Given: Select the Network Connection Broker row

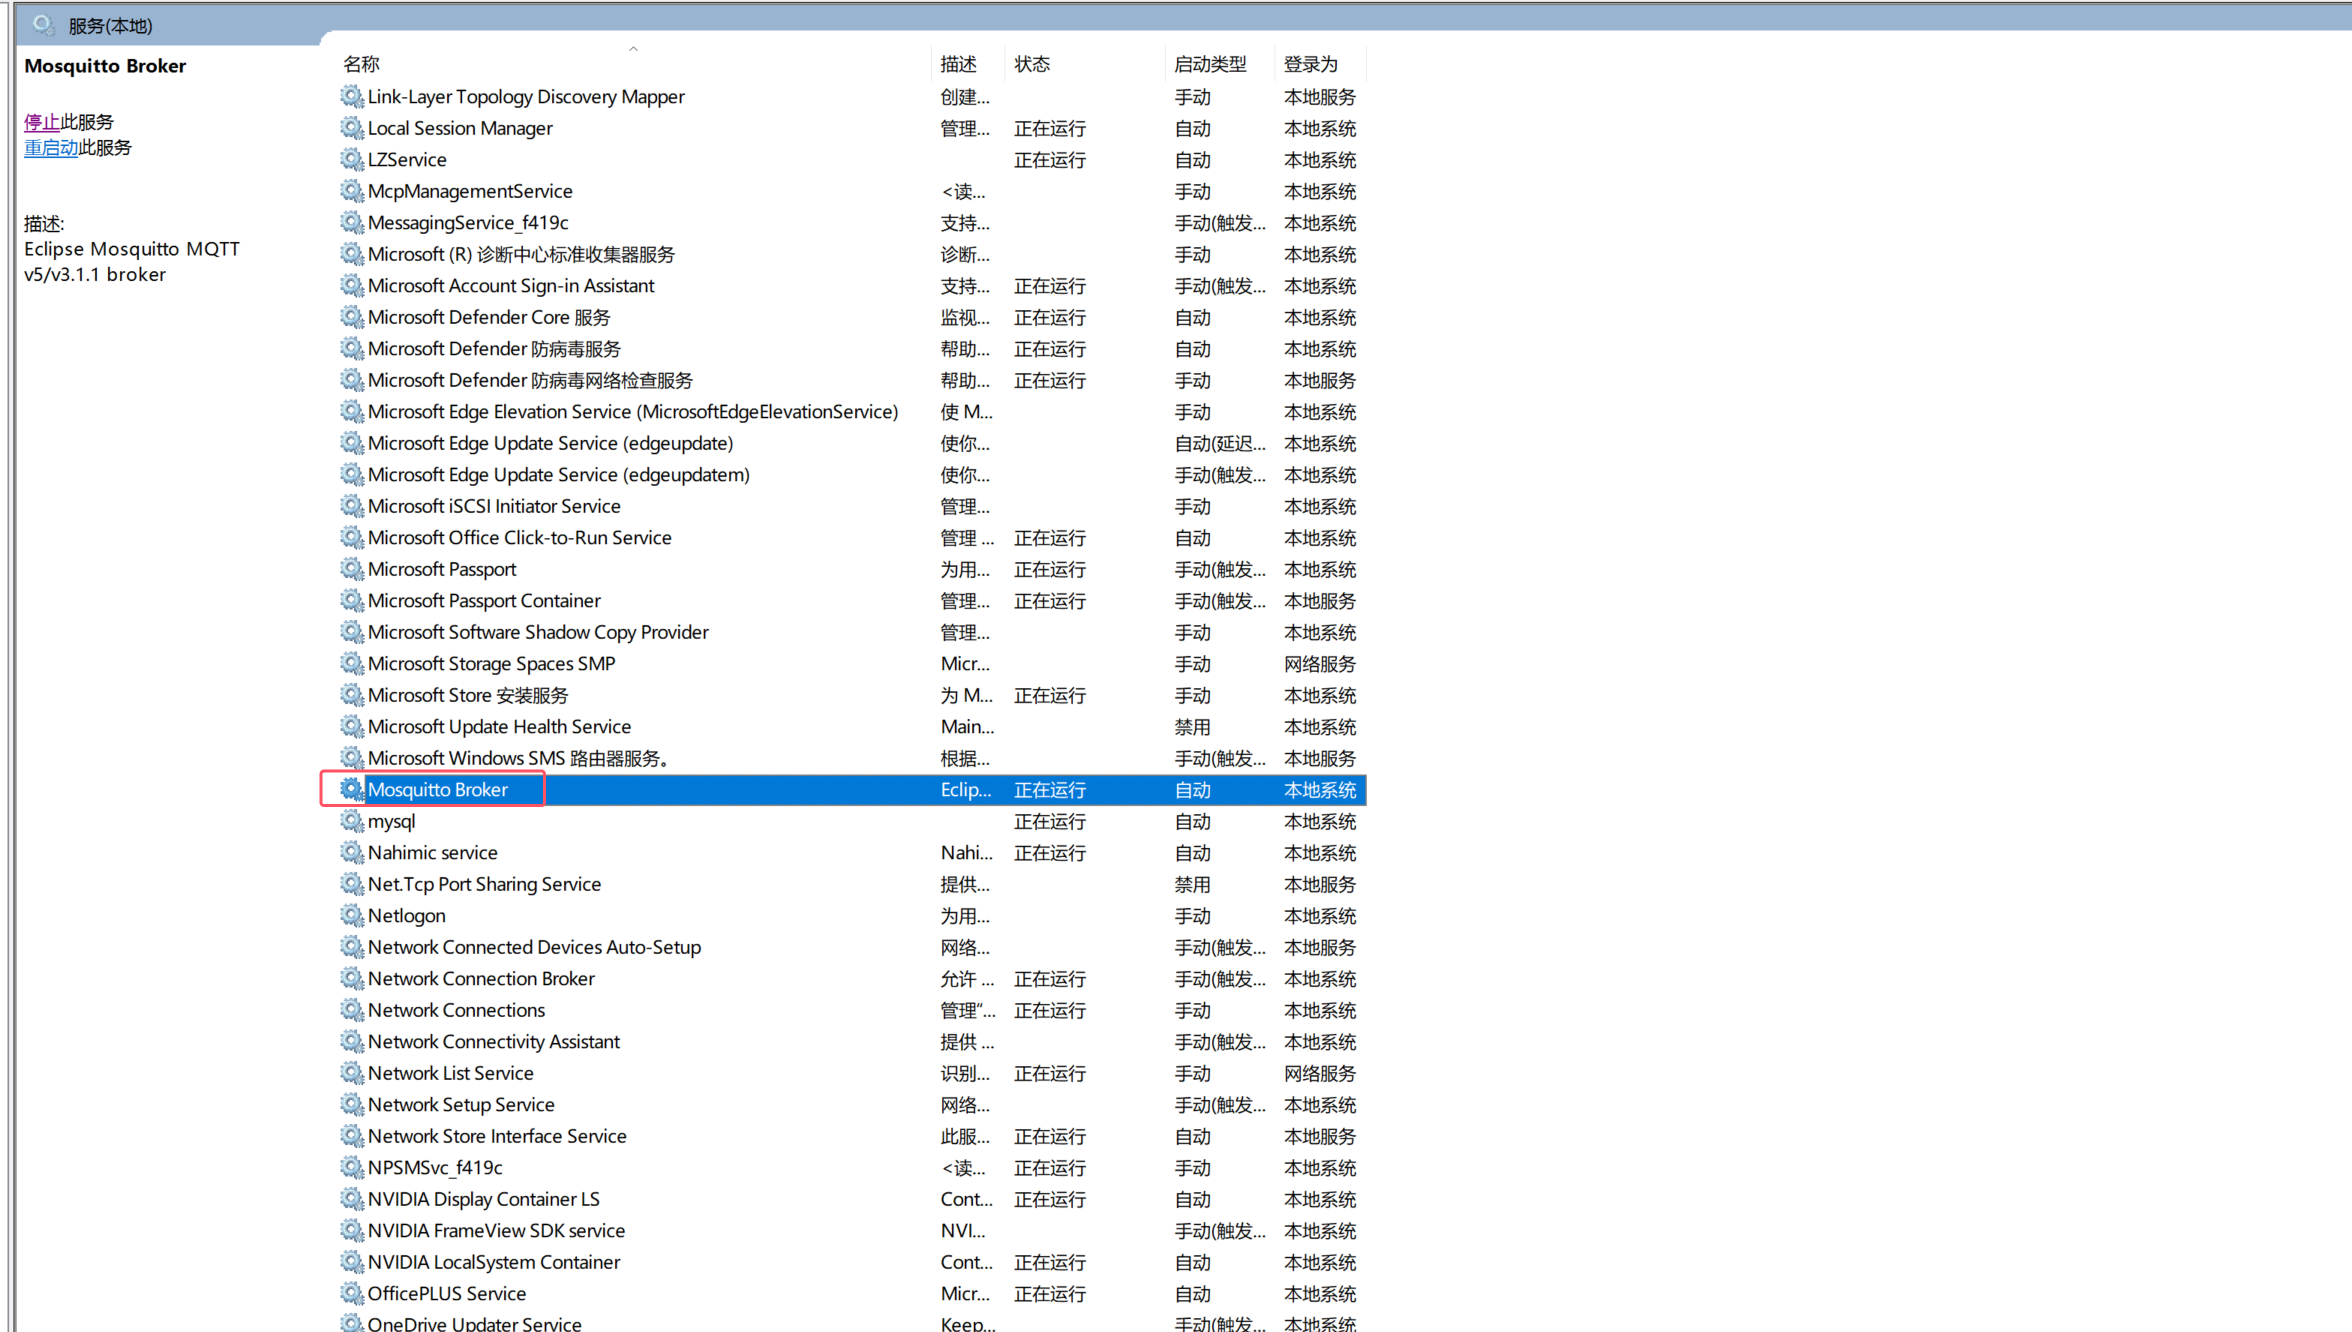Looking at the screenshot, I should (481, 978).
